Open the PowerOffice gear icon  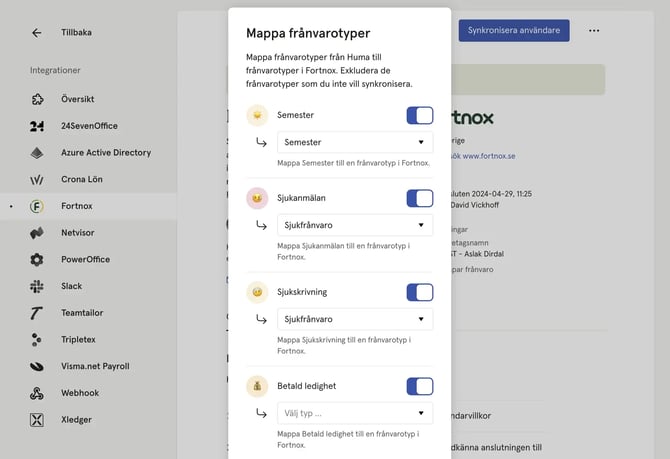[37, 259]
